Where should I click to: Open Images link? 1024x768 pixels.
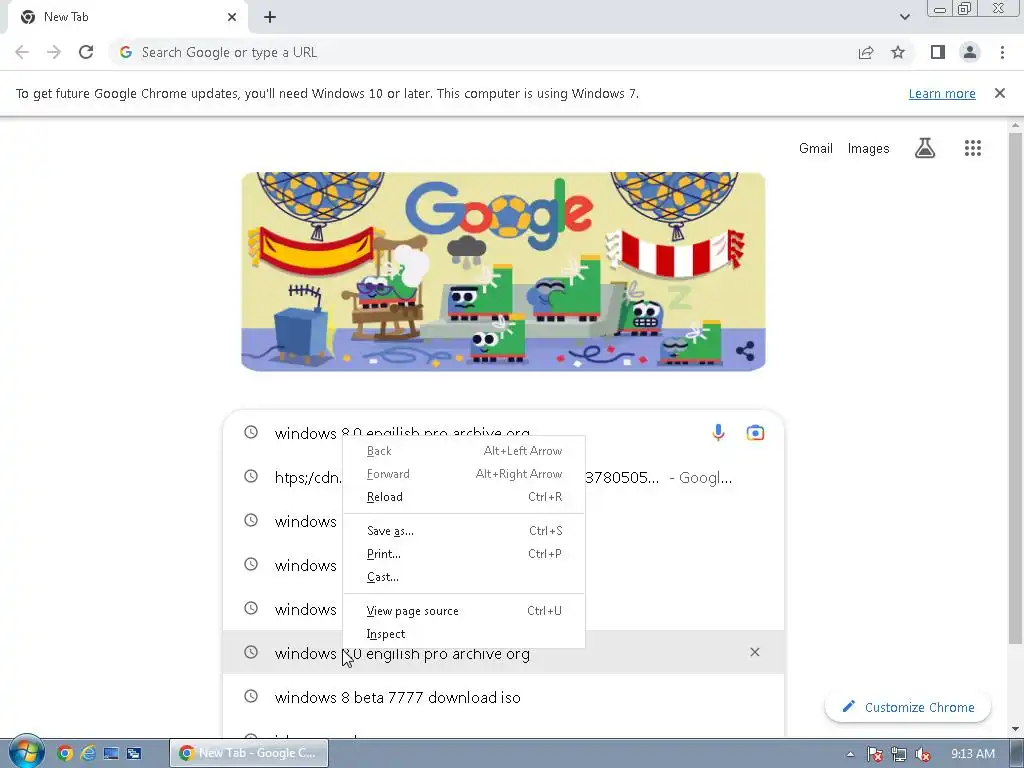868,148
